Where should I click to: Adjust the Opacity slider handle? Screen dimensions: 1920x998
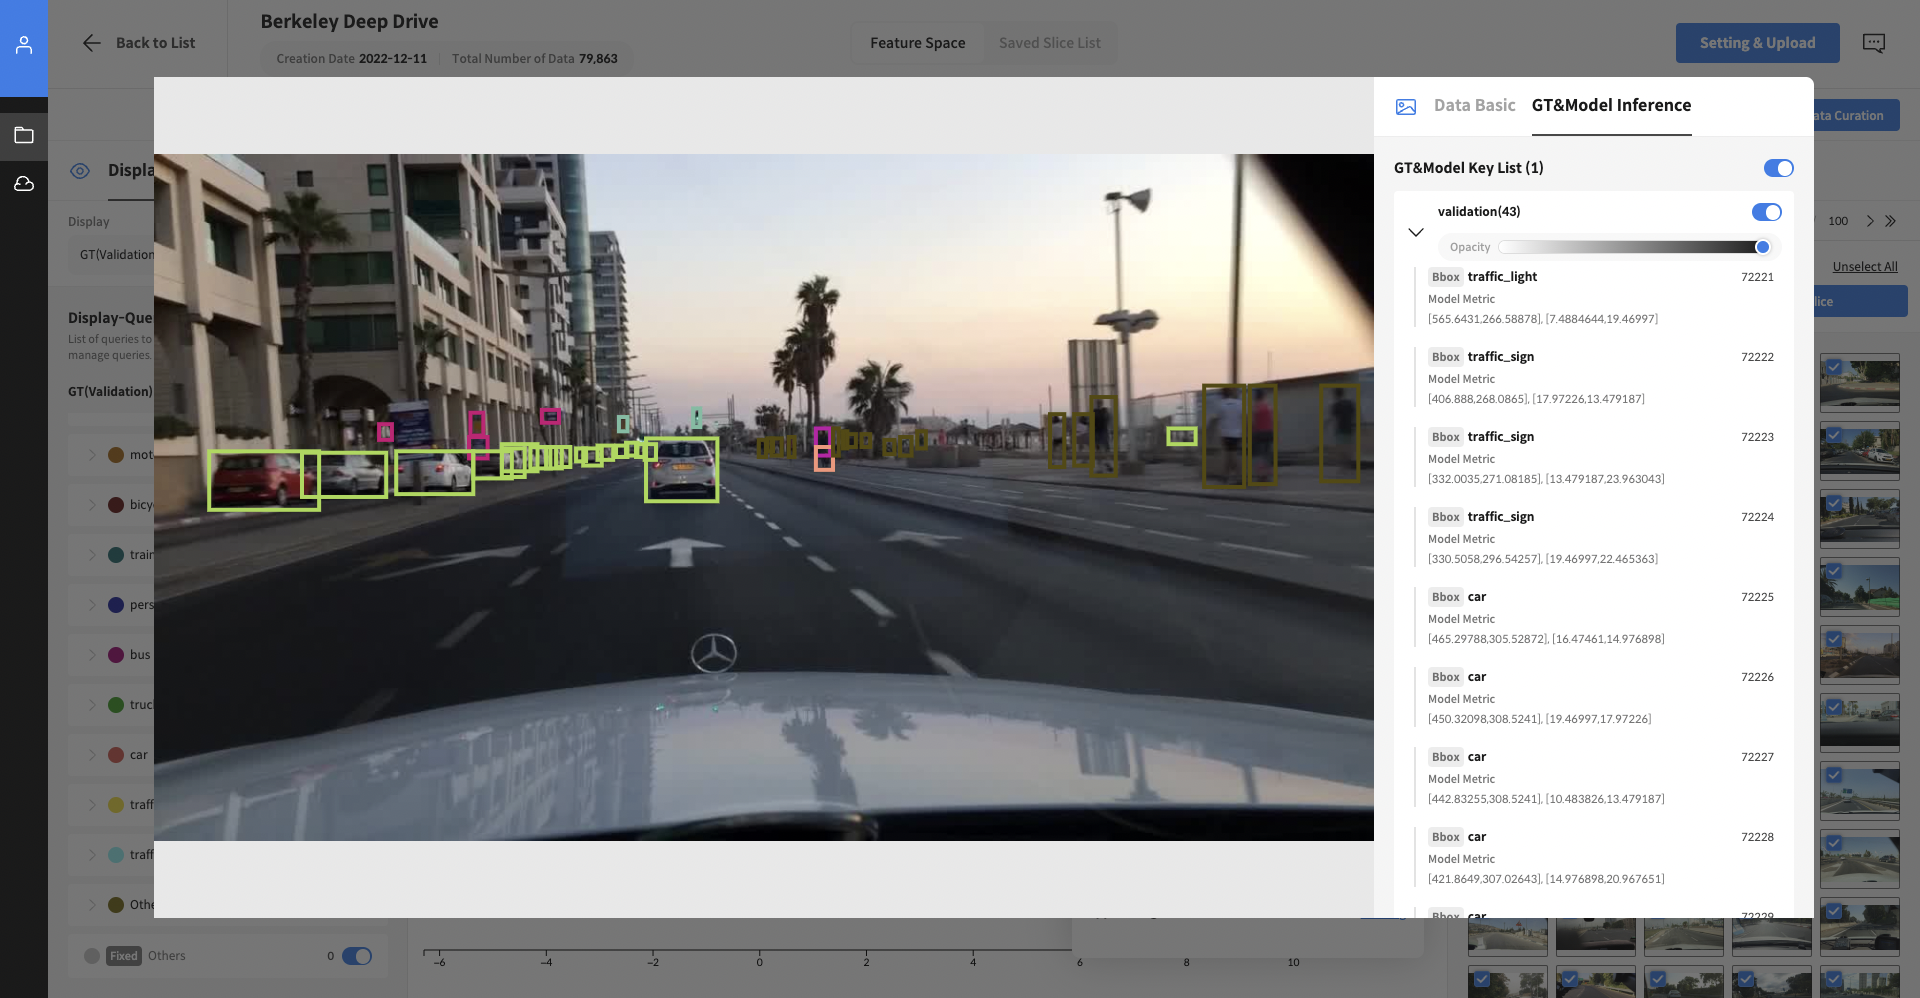click(1762, 247)
